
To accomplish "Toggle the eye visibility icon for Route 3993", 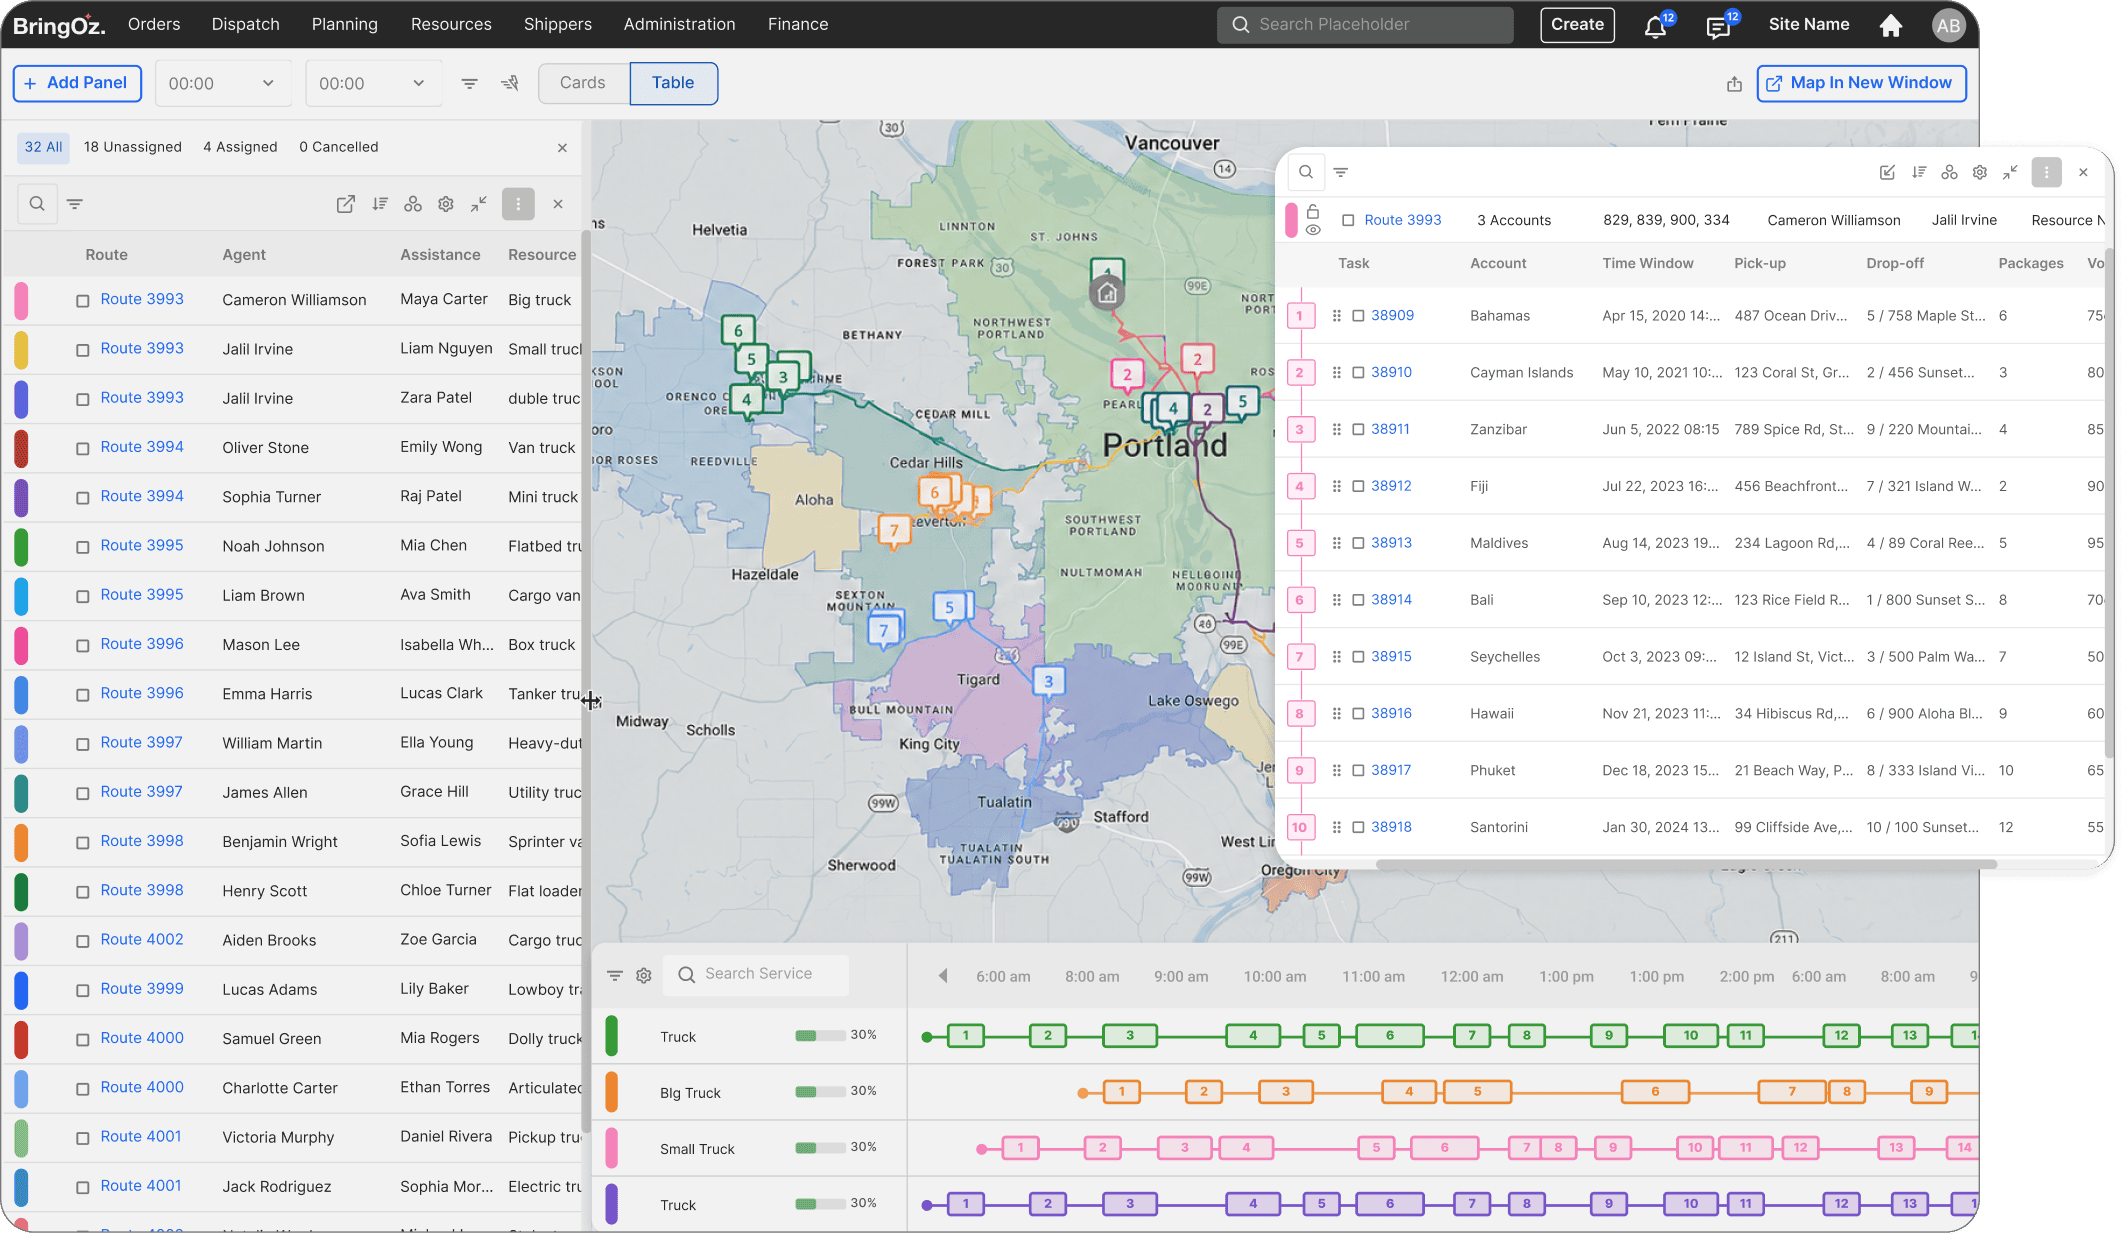I will 1313,230.
